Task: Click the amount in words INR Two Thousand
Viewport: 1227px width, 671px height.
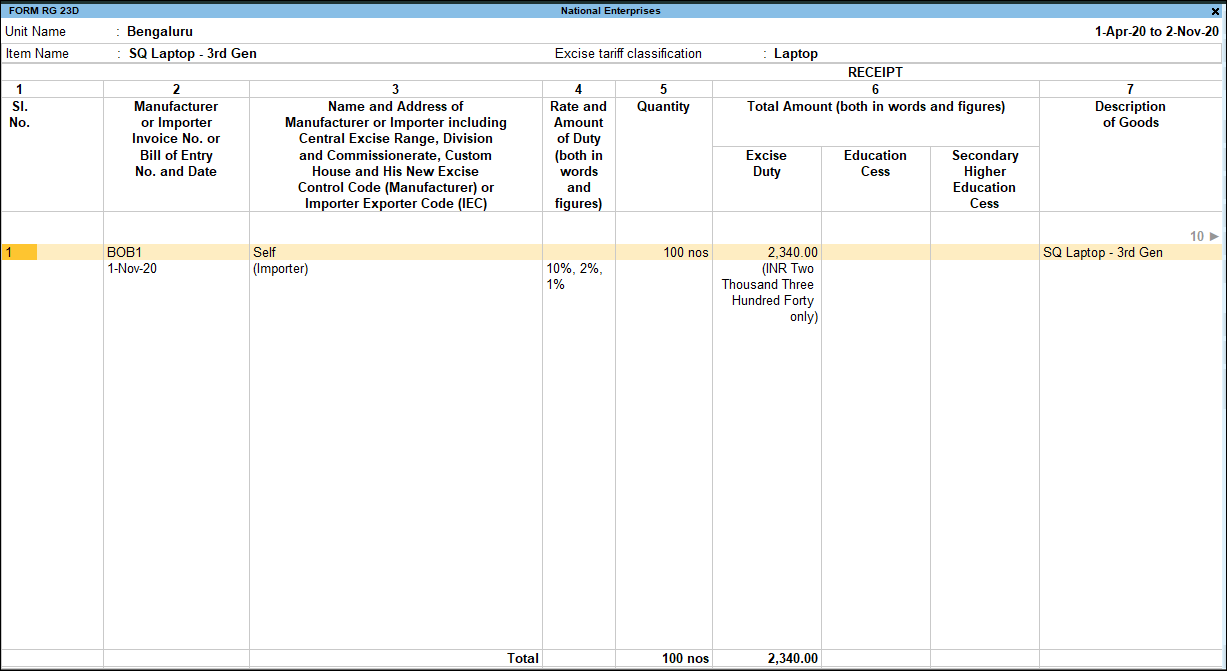Action: (x=770, y=293)
